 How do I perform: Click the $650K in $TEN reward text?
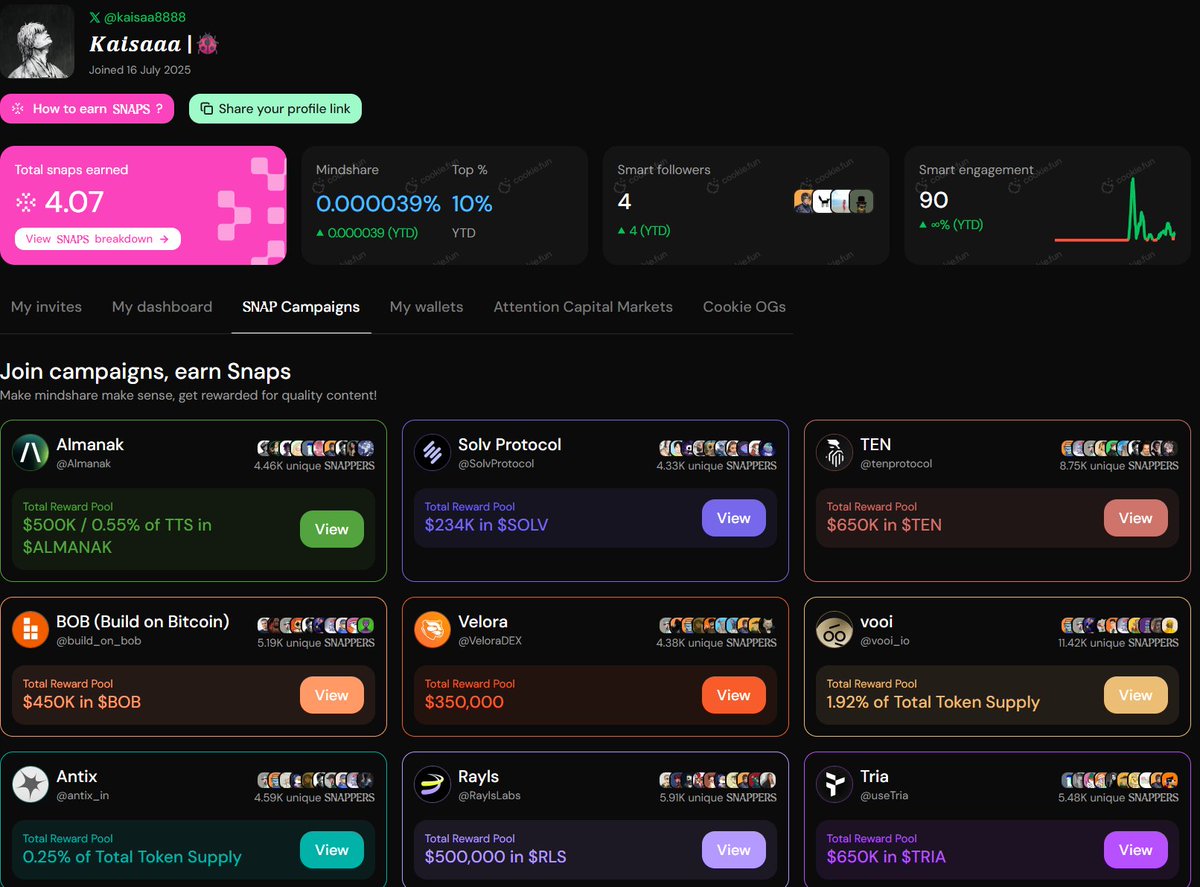[884, 525]
